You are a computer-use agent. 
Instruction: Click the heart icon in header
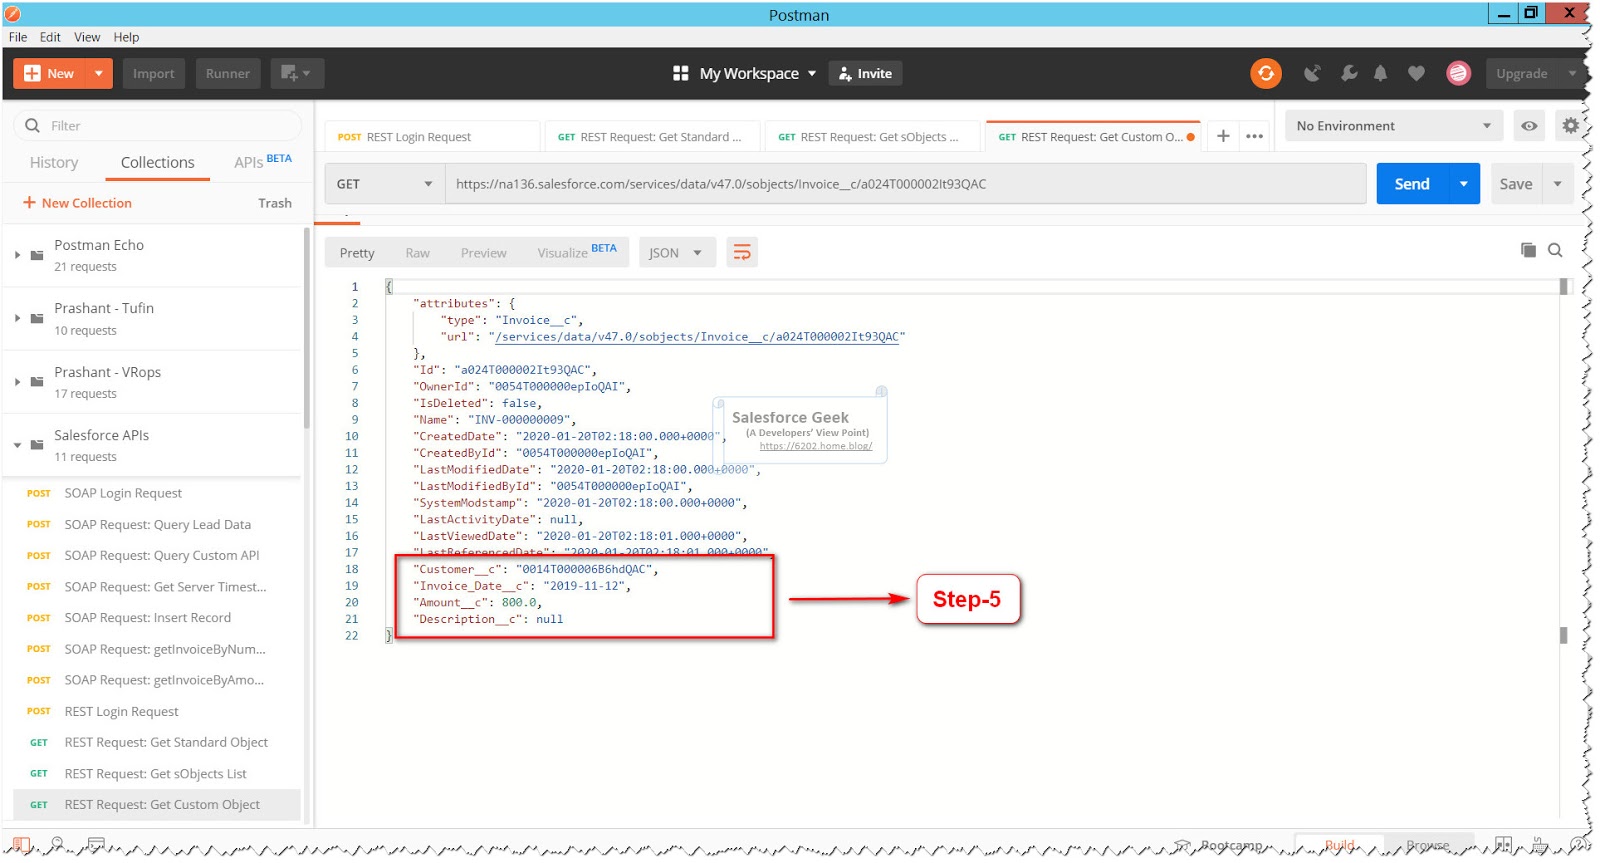click(1416, 73)
